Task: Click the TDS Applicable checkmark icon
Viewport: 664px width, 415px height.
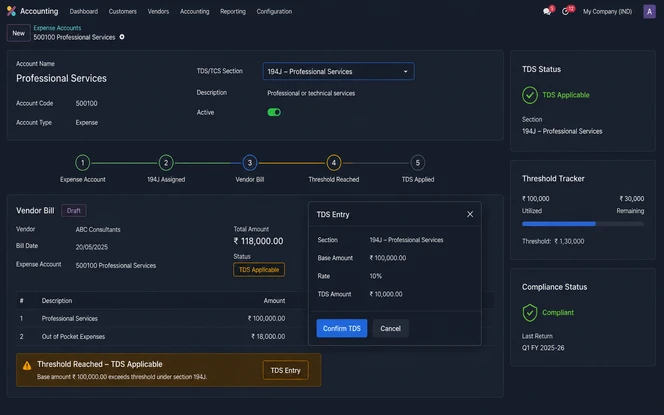Action: [530, 95]
